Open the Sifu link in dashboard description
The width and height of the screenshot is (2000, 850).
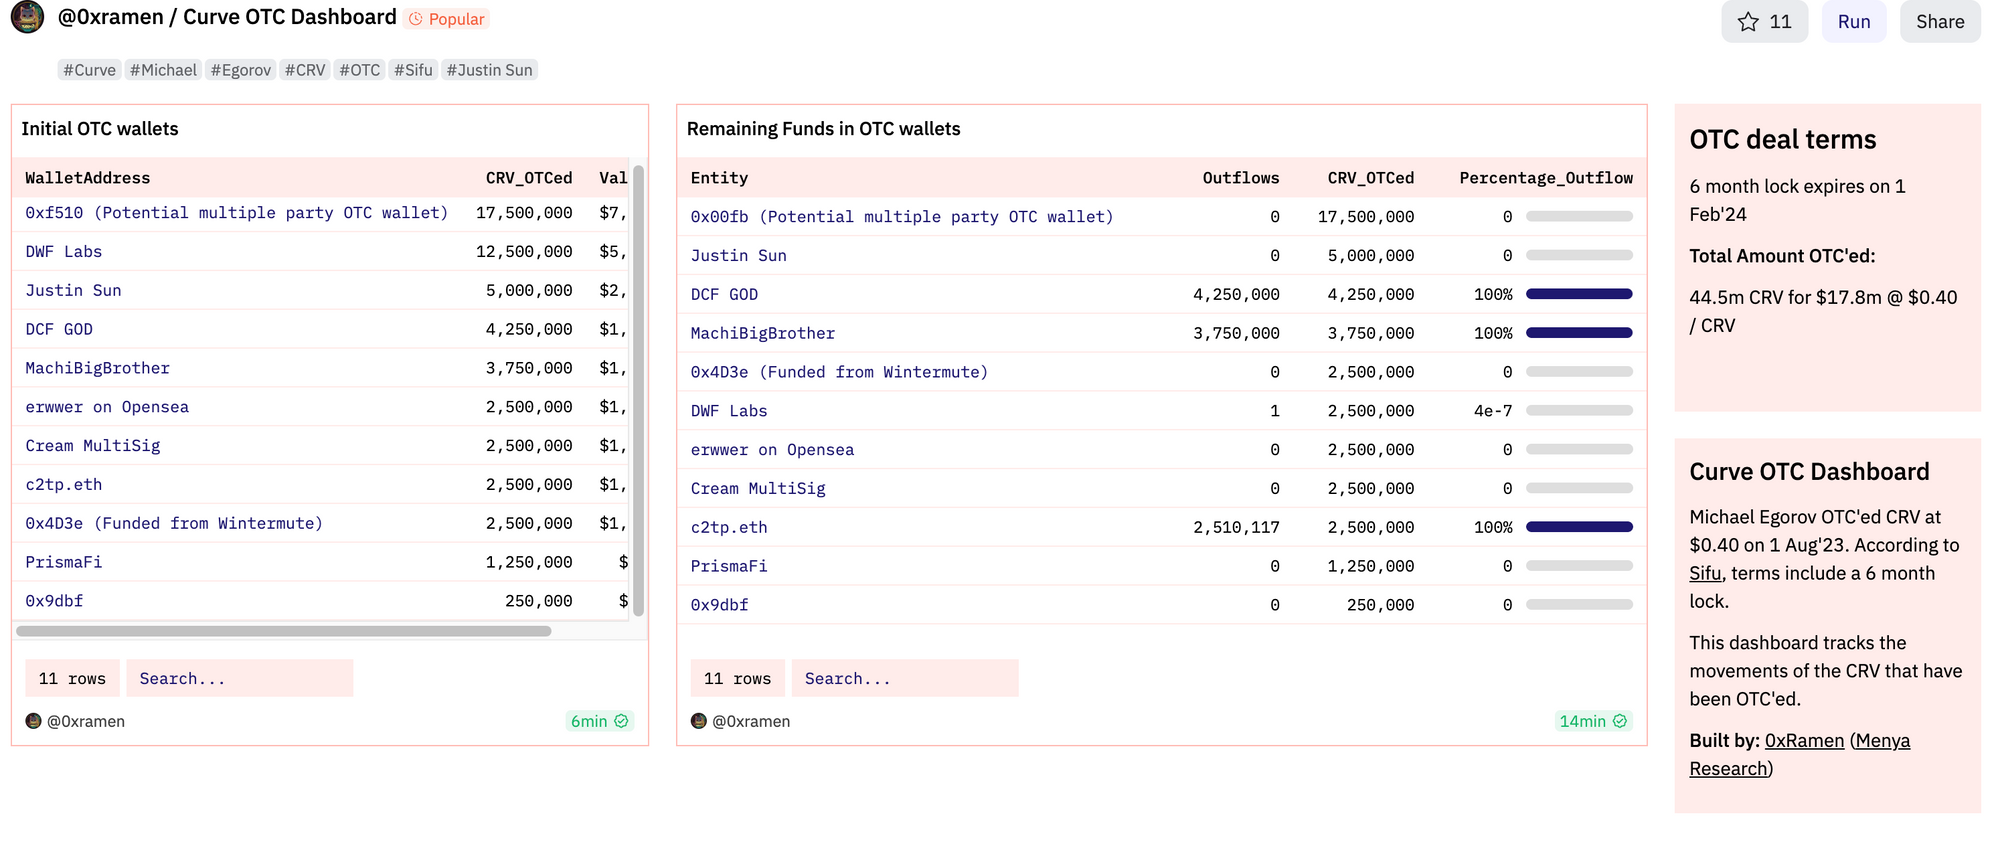[x=1705, y=573]
